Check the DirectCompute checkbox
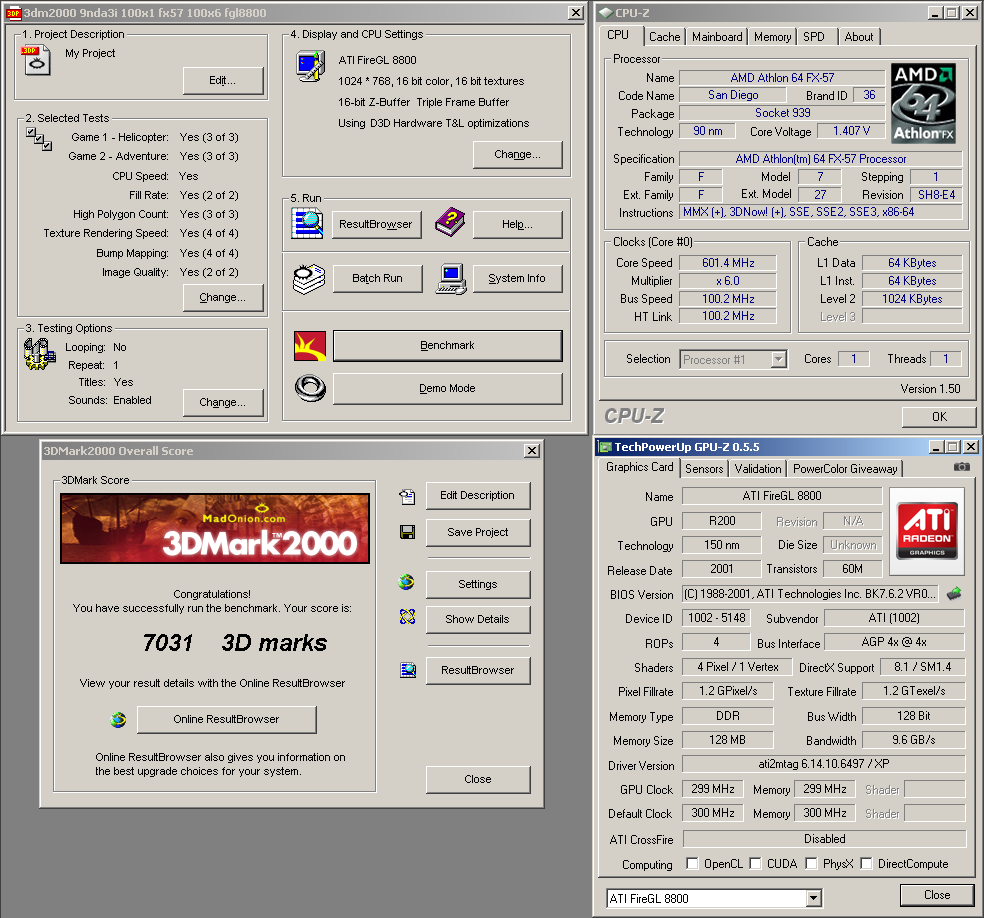The width and height of the screenshot is (984, 918). point(866,864)
